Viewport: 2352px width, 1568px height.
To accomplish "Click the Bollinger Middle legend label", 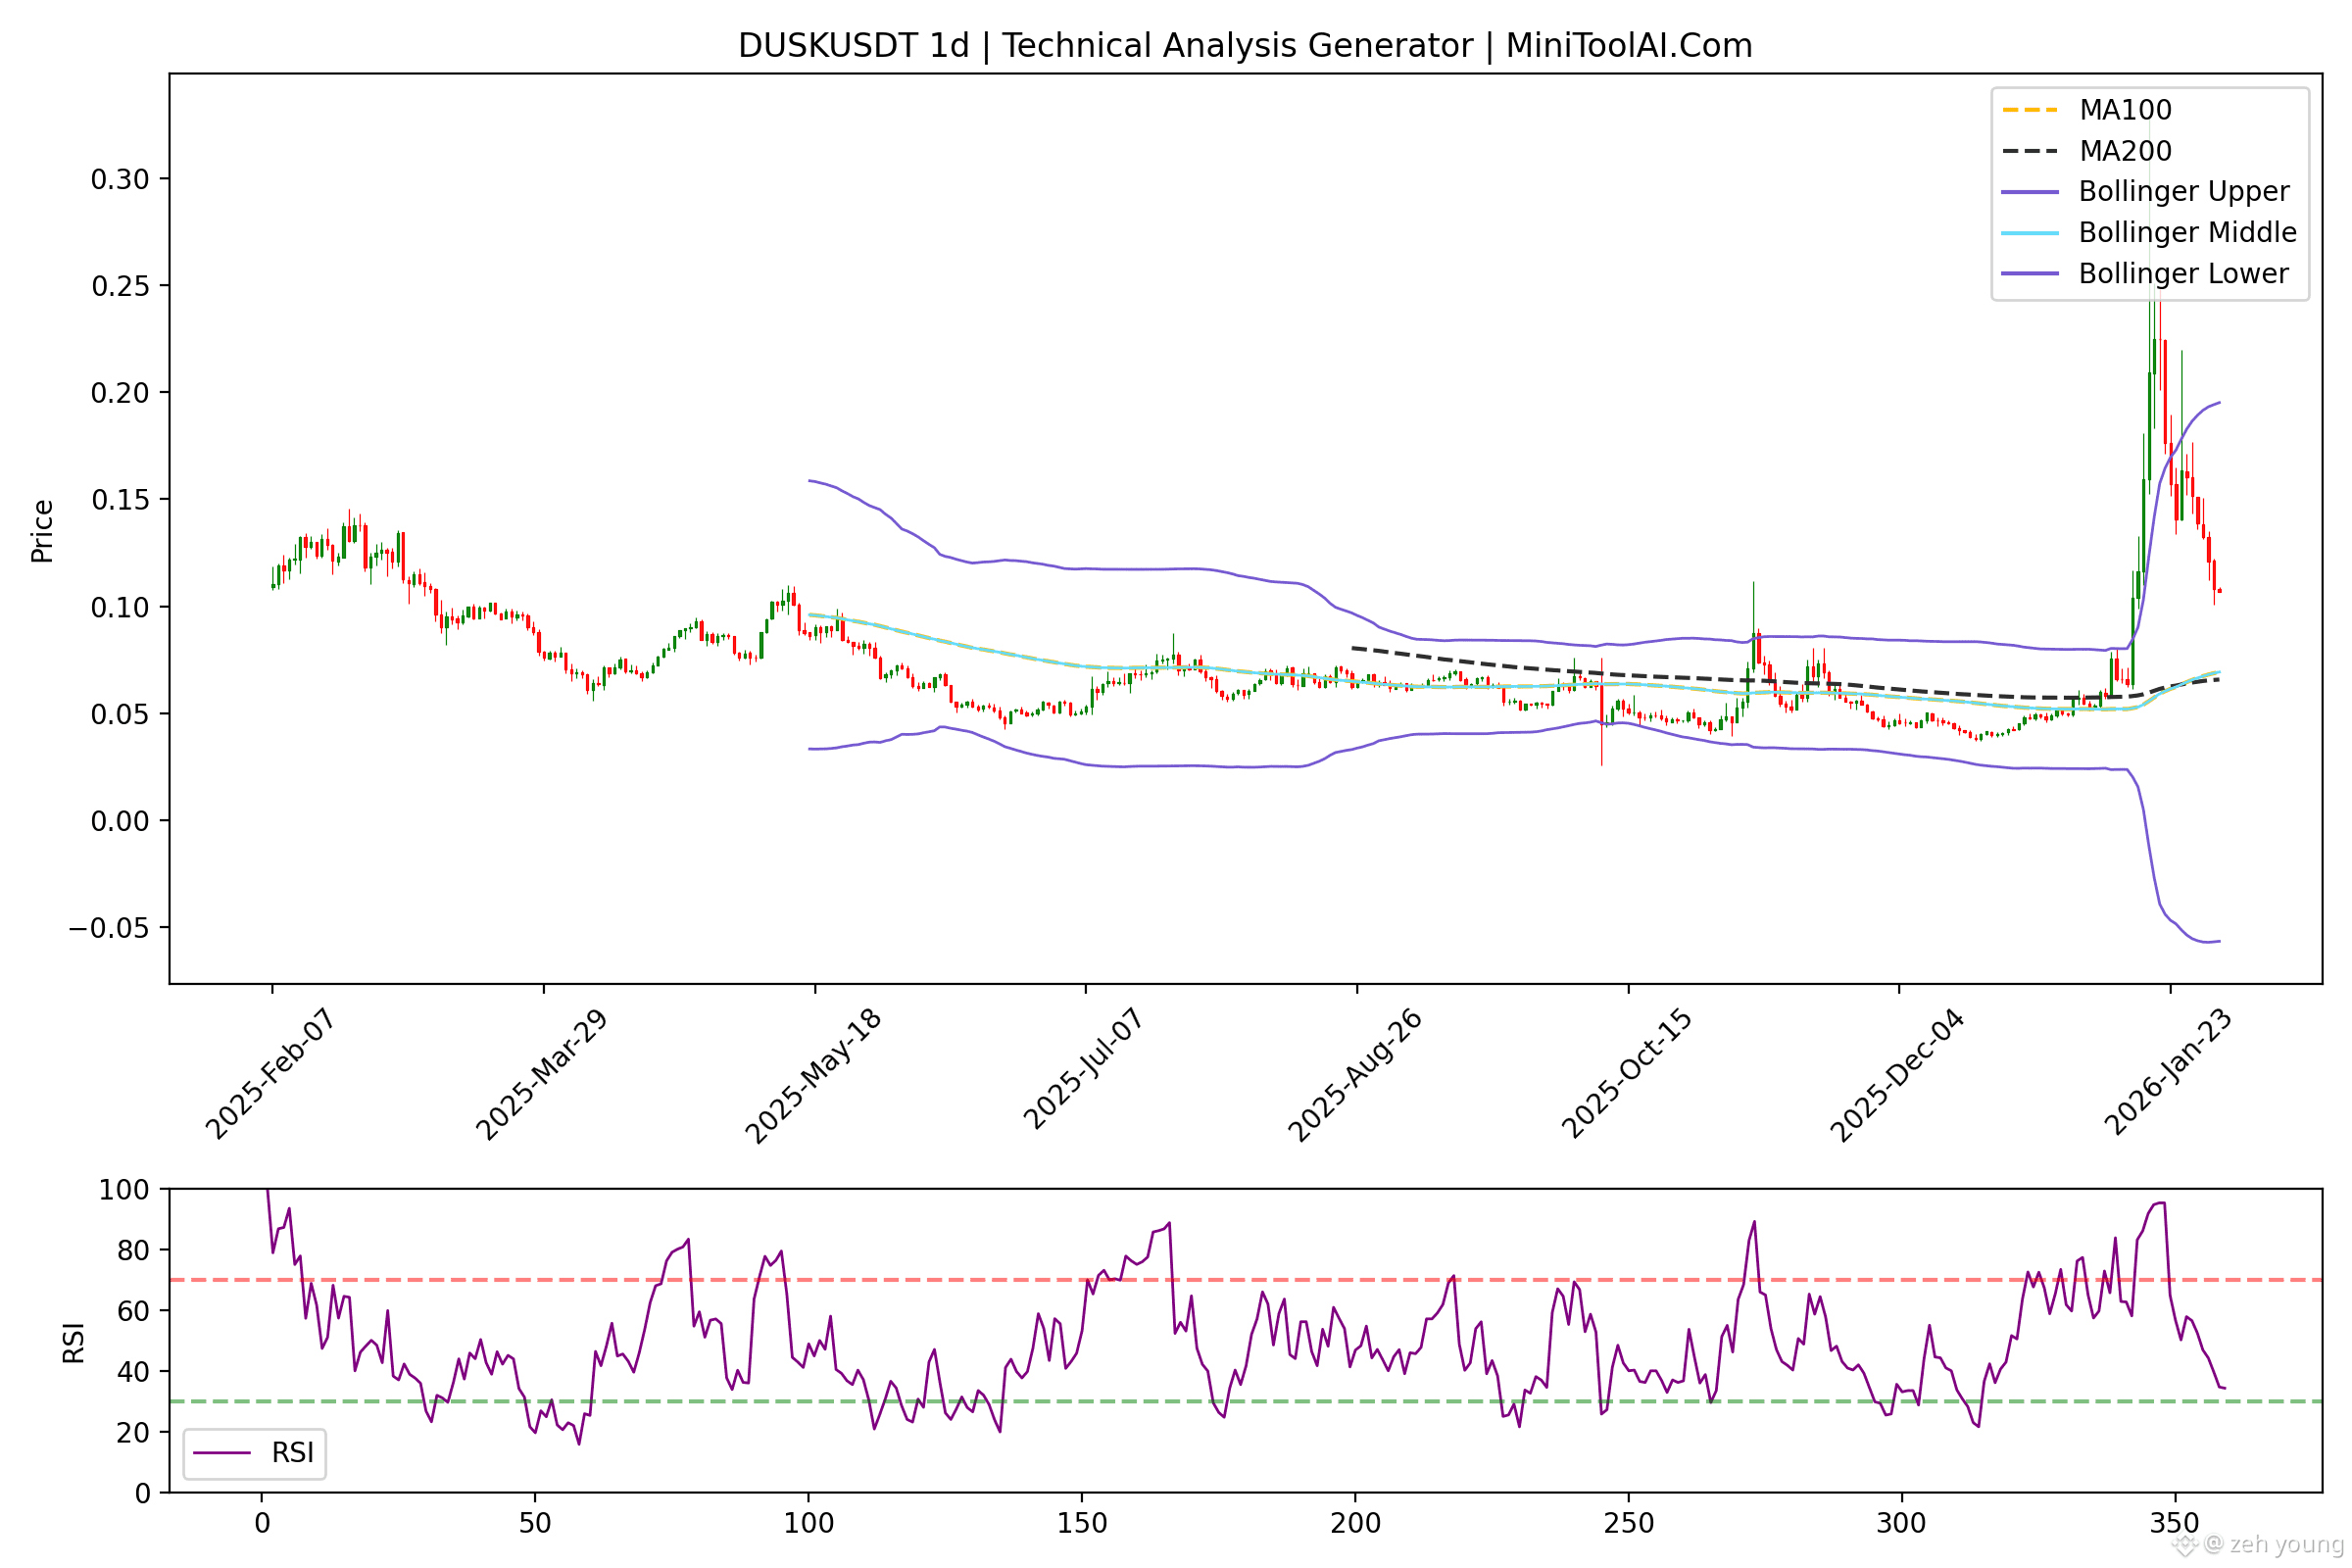I will (2187, 232).
